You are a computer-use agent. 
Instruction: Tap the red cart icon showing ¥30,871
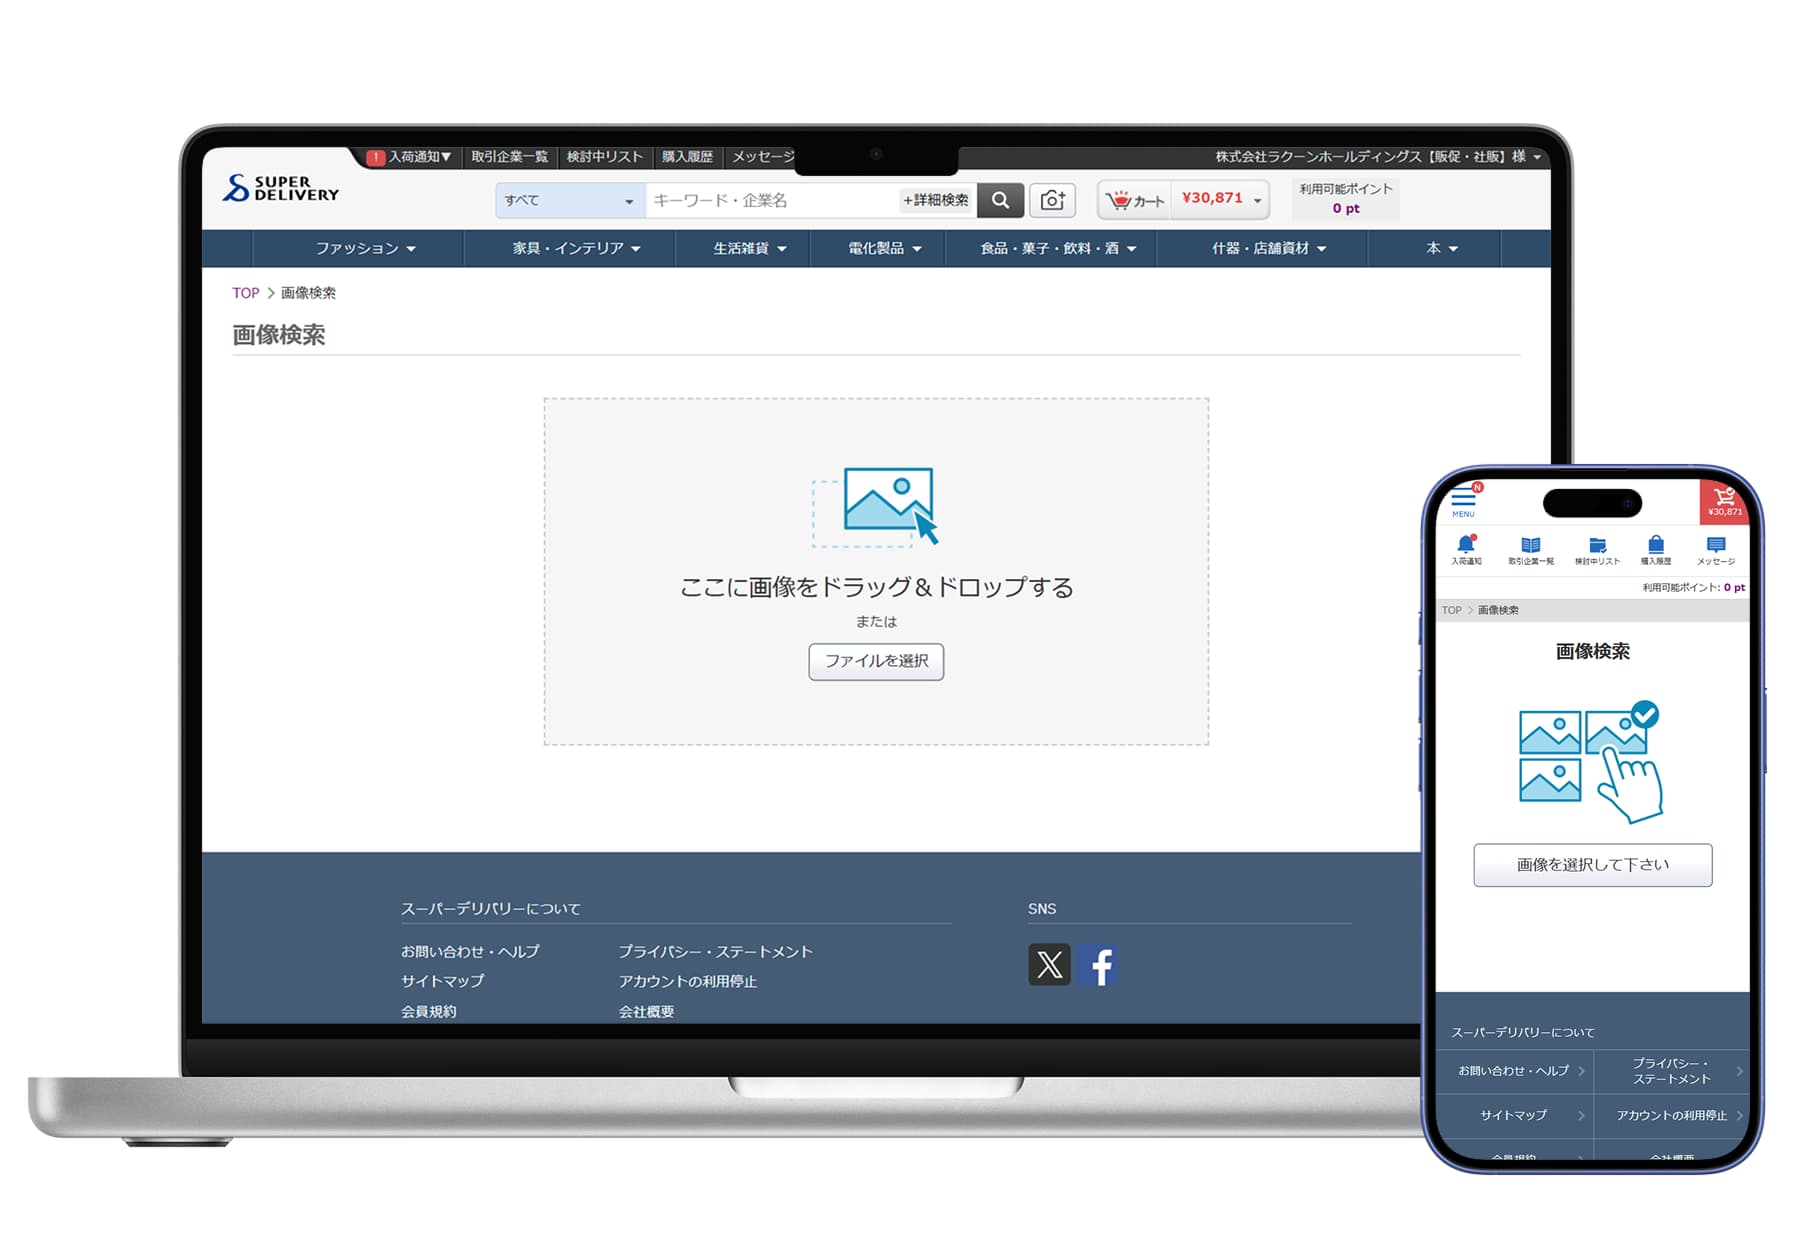pyautogui.click(x=1723, y=500)
